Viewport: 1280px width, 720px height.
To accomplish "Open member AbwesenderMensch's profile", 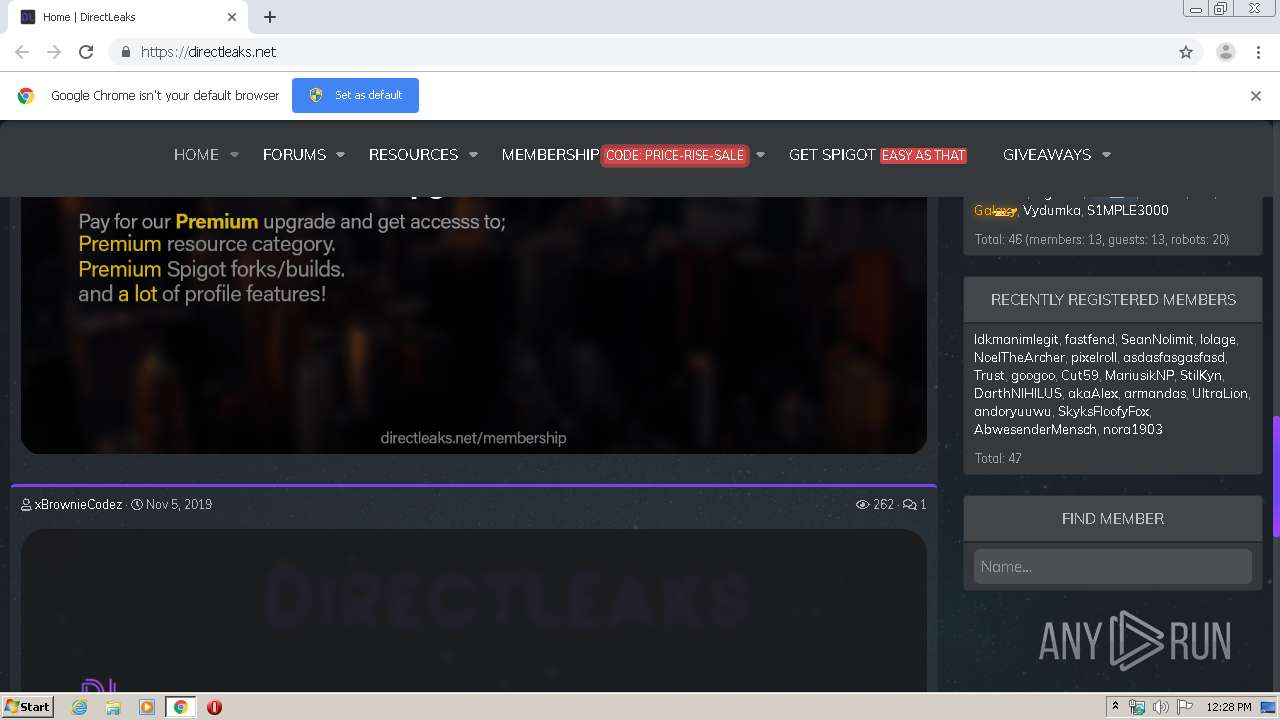I will [1035, 430].
